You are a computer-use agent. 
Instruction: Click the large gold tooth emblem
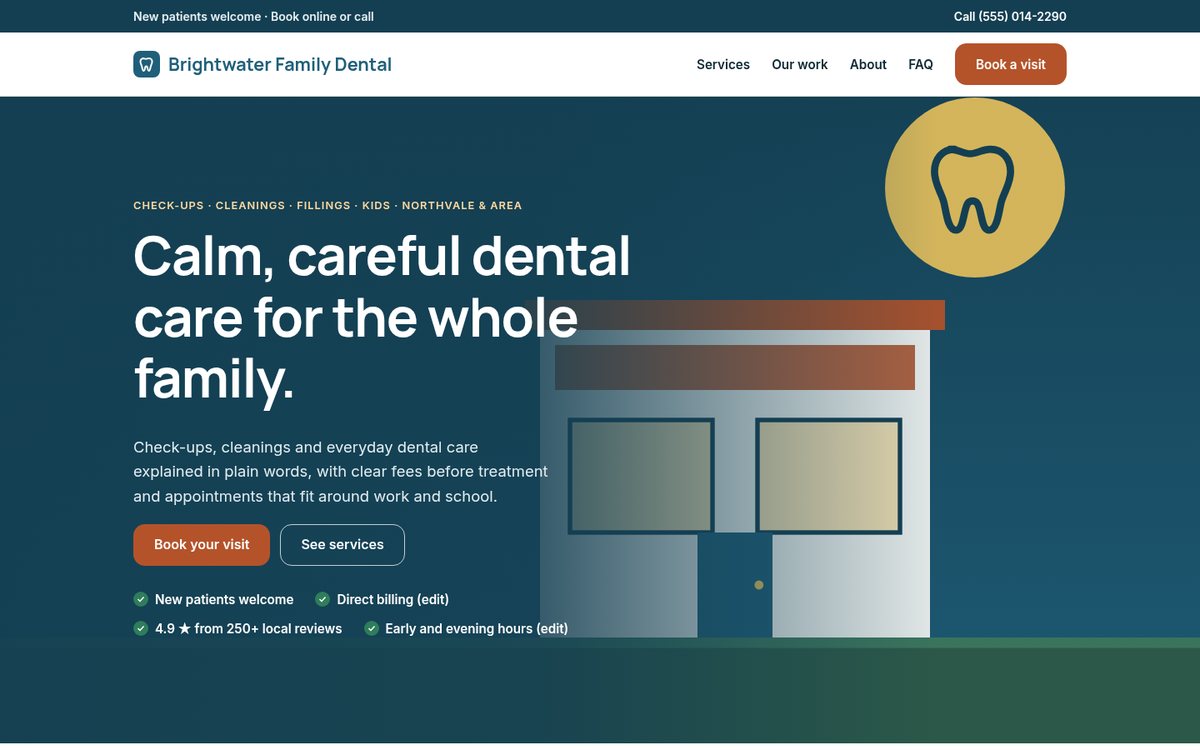(x=975, y=187)
